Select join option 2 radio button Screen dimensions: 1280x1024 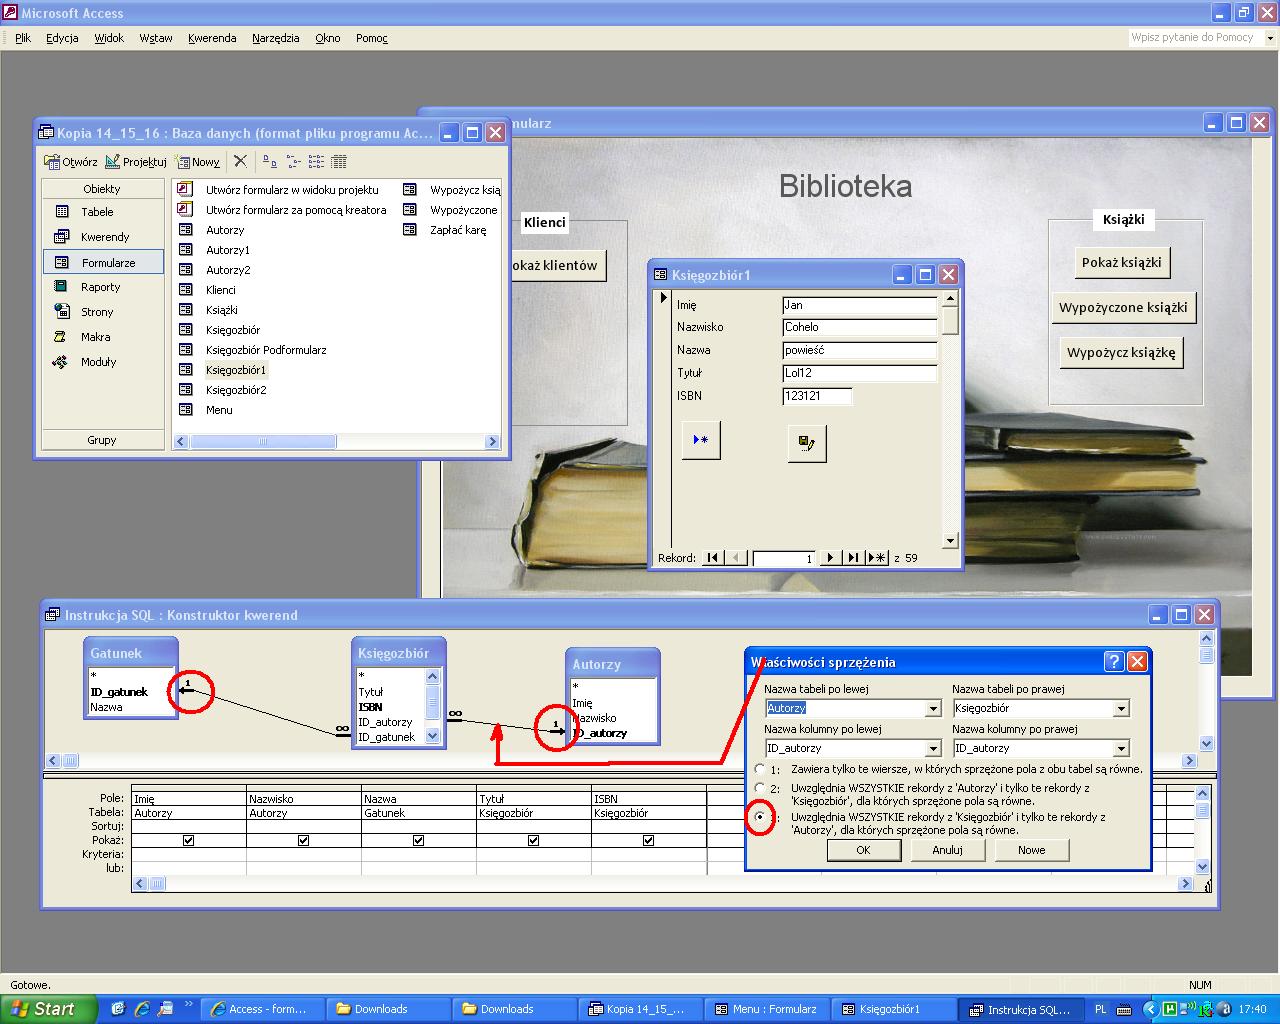[x=760, y=788]
